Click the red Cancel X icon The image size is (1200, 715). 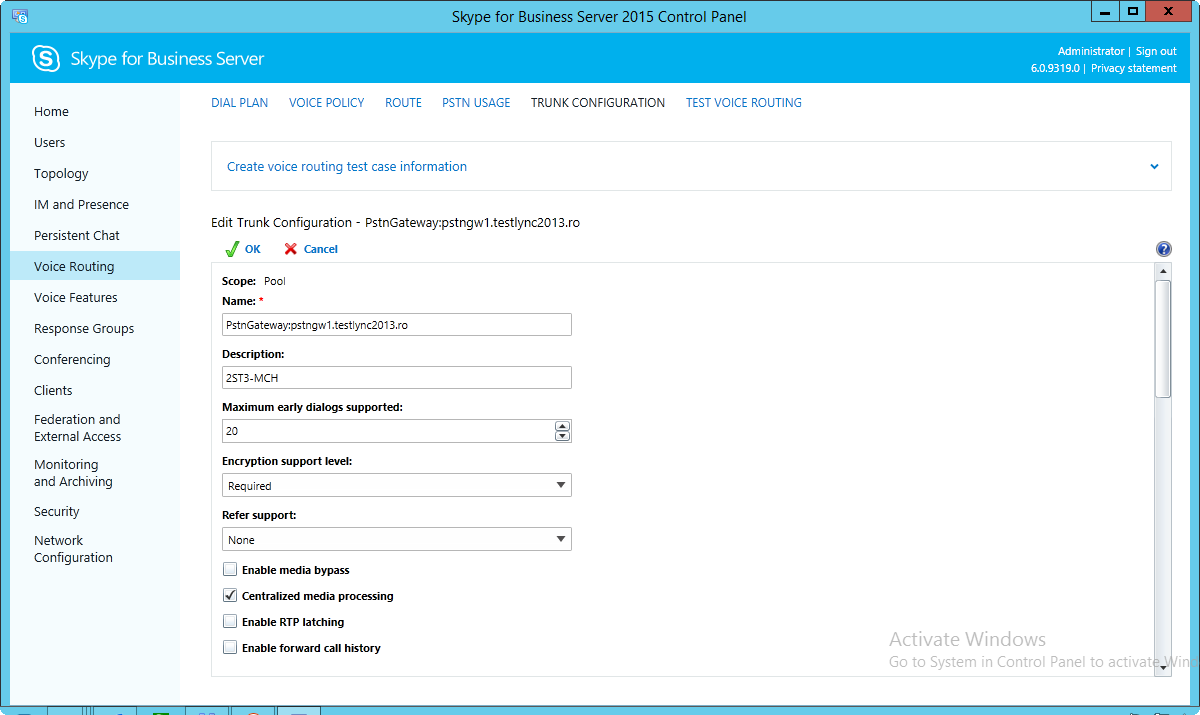[x=291, y=249]
